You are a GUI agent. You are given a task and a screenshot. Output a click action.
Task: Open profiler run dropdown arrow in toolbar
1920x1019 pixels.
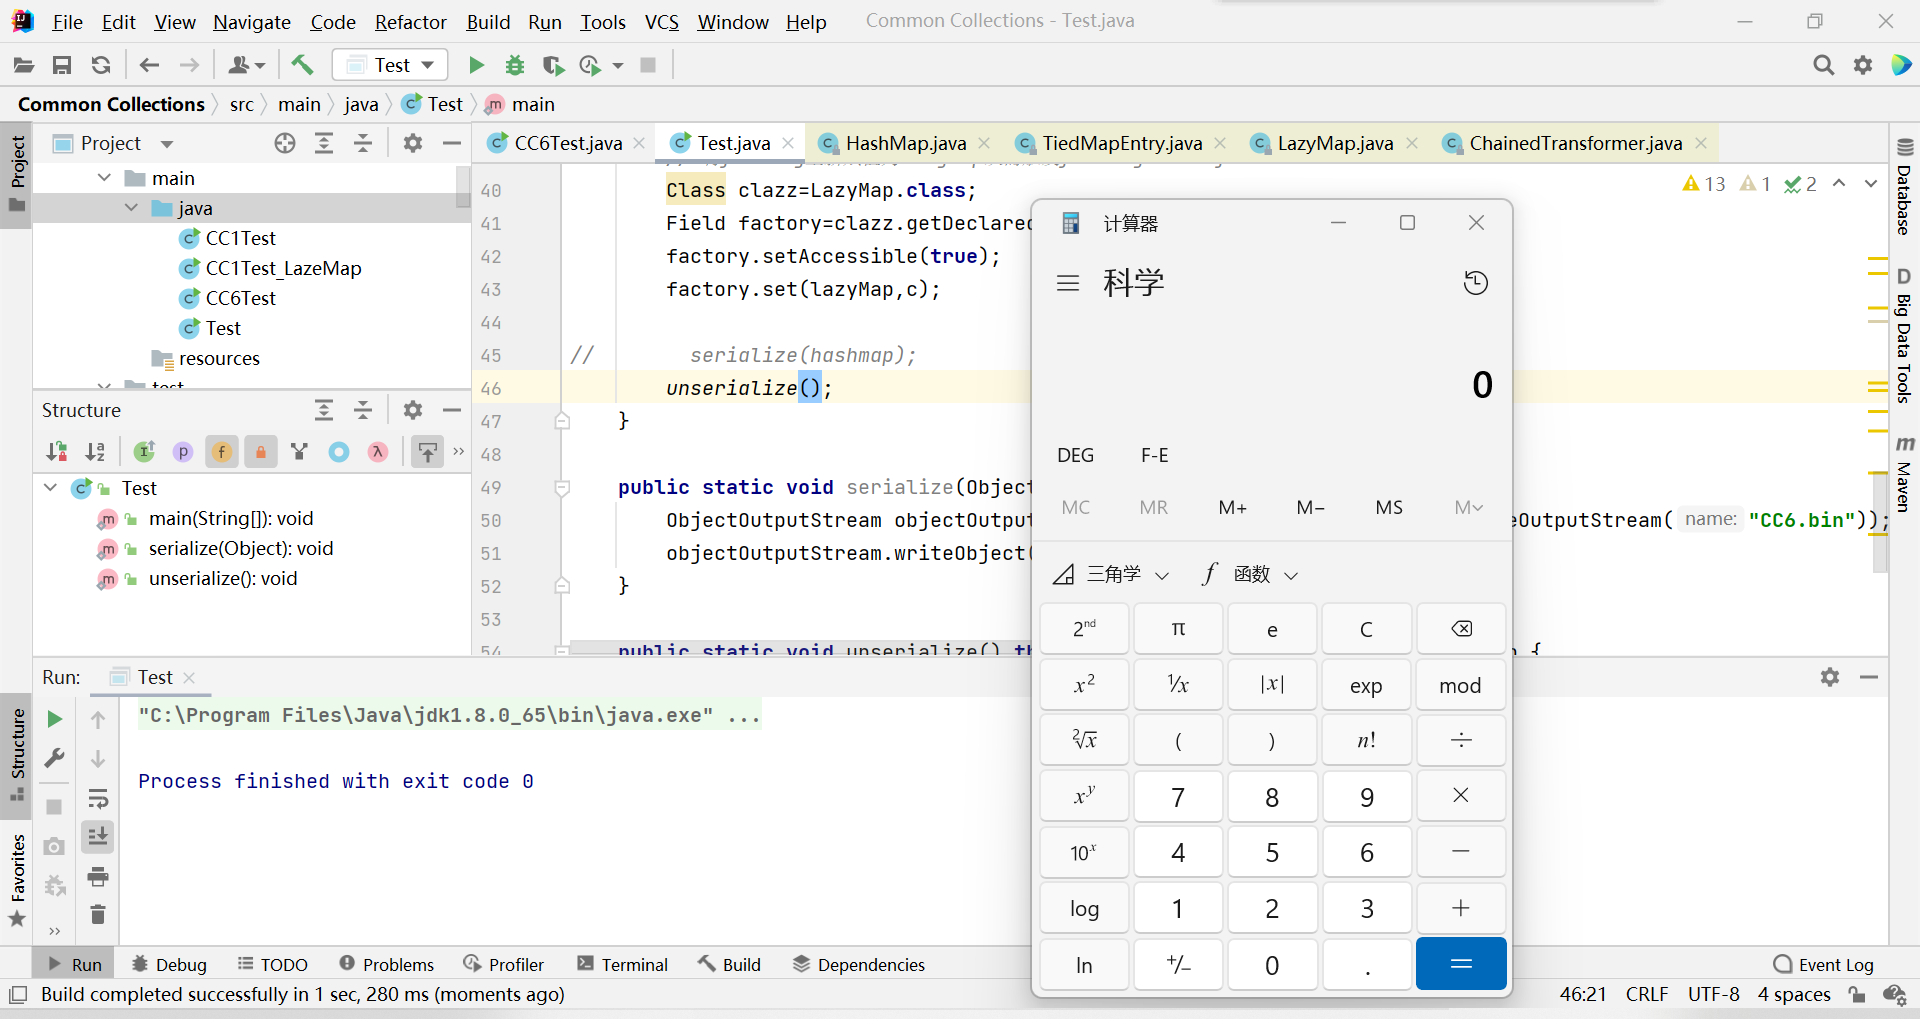click(x=618, y=65)
